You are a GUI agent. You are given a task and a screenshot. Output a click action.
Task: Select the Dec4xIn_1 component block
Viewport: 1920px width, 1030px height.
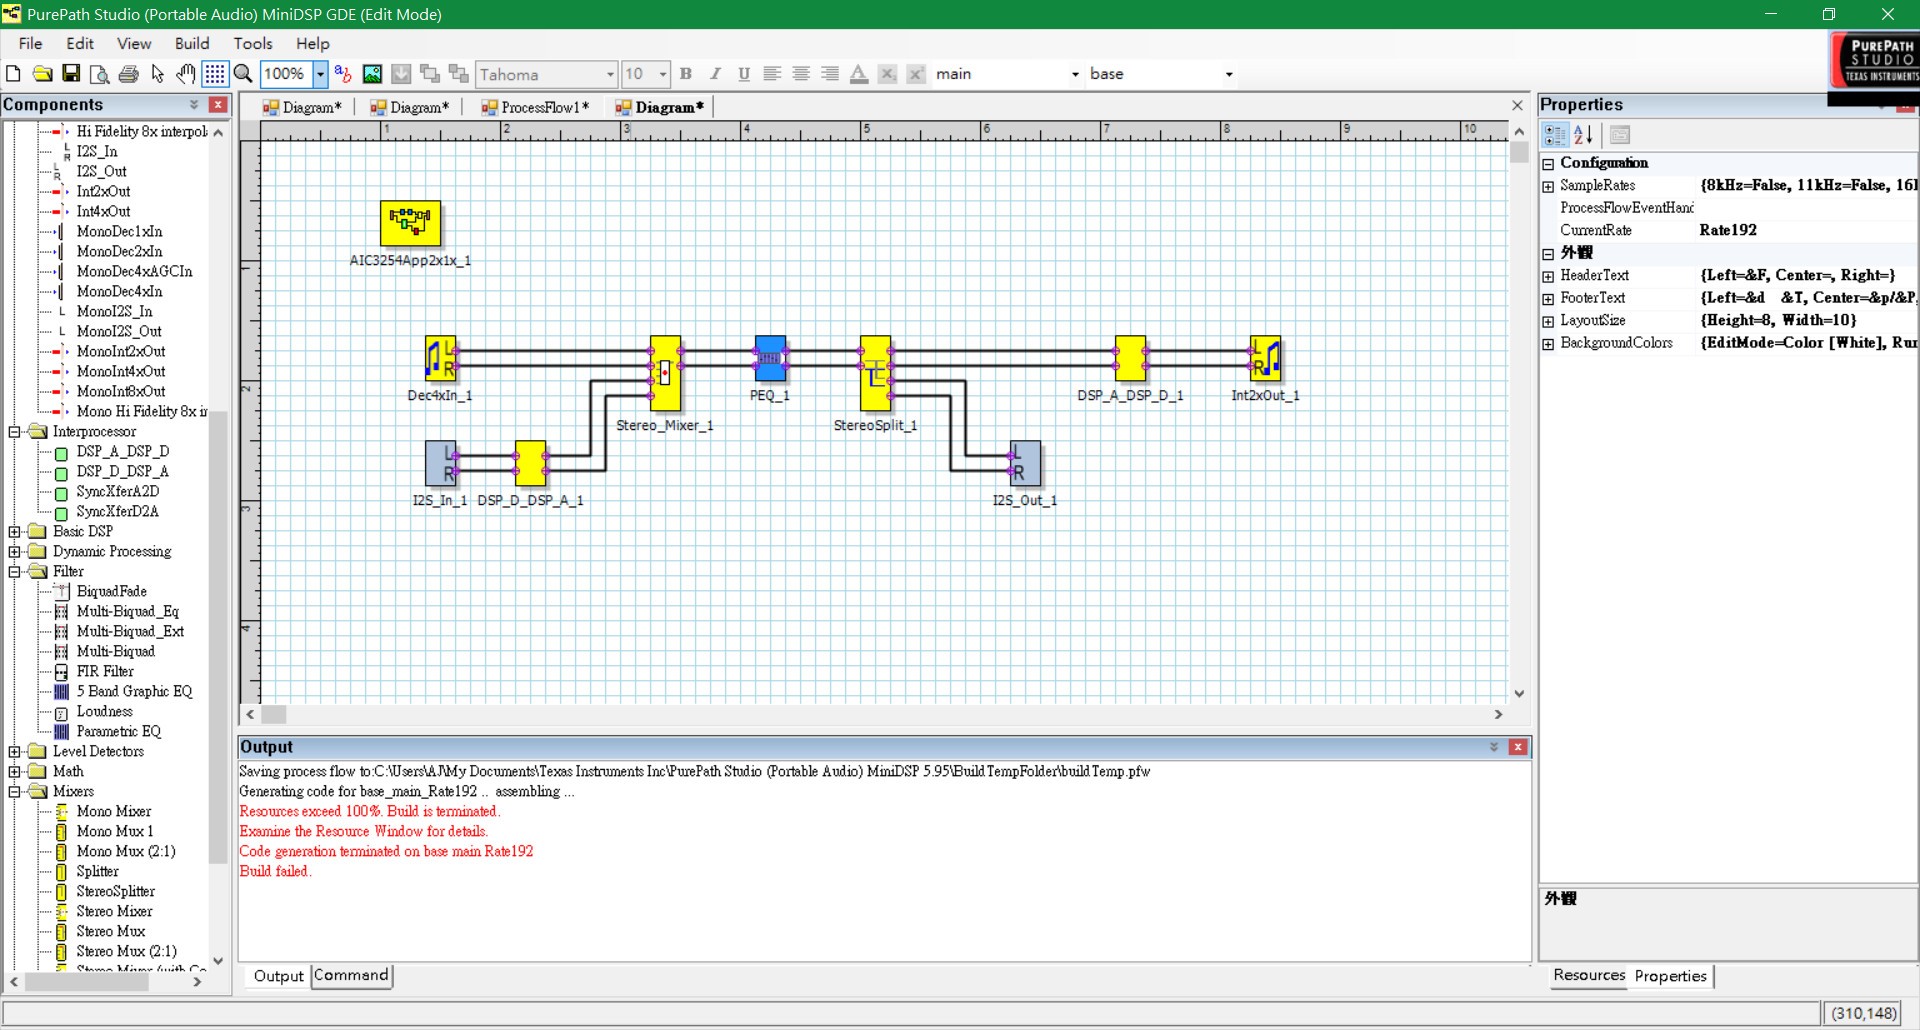(x=440, y=359)
